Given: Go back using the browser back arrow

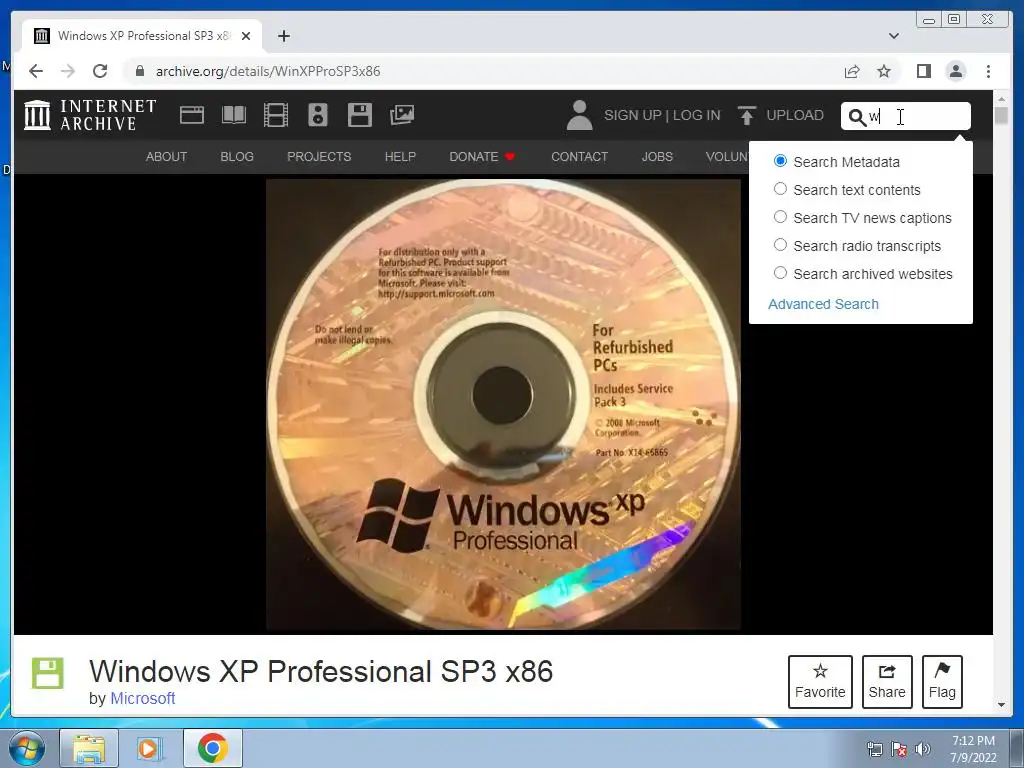Looking at the screenshot, I should click(x=36, y=71).
